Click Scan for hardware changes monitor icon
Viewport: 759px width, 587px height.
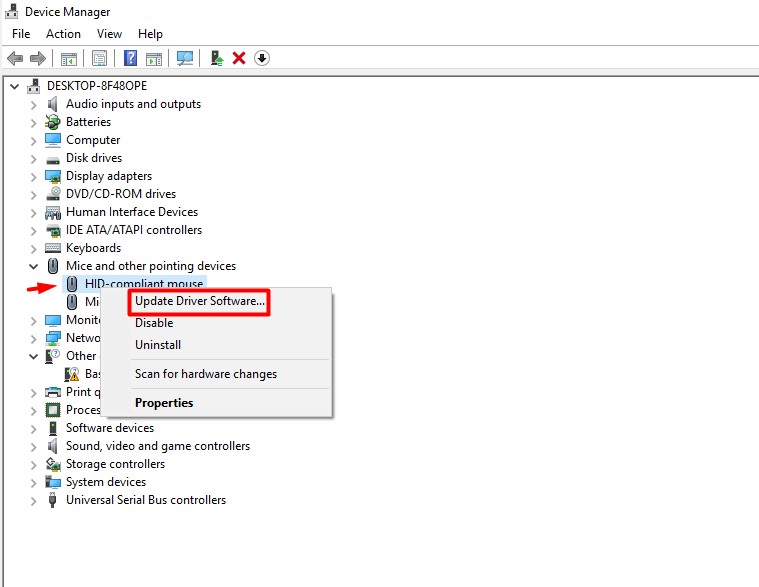click(x=184, y=59)
